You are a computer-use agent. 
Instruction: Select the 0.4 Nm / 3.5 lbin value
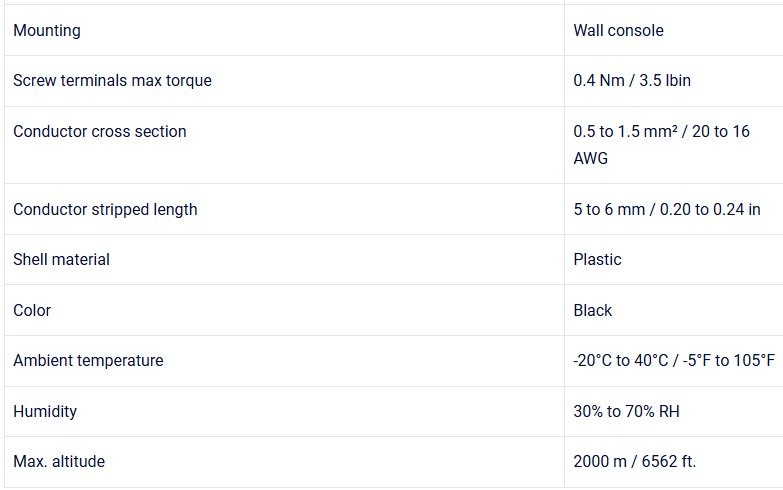click(x=631, y=80)
